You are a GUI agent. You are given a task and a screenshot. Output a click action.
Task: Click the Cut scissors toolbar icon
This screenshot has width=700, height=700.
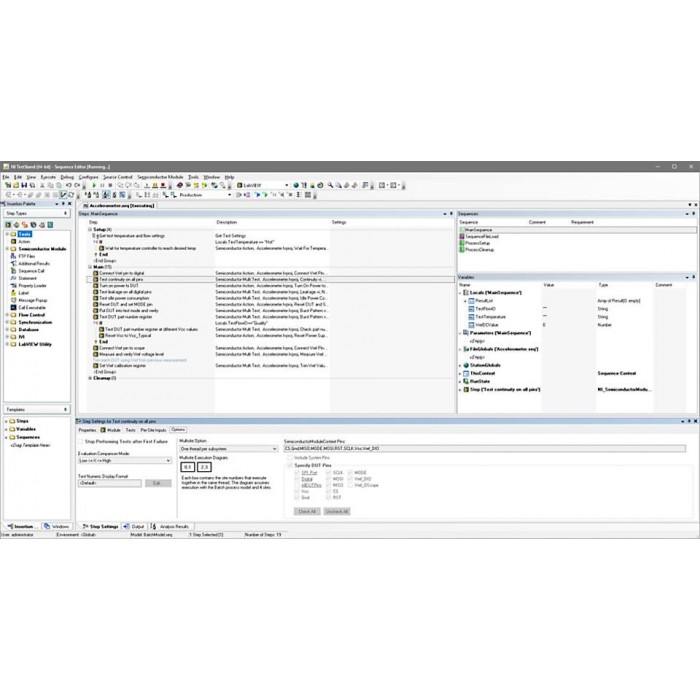click(42, 185)
